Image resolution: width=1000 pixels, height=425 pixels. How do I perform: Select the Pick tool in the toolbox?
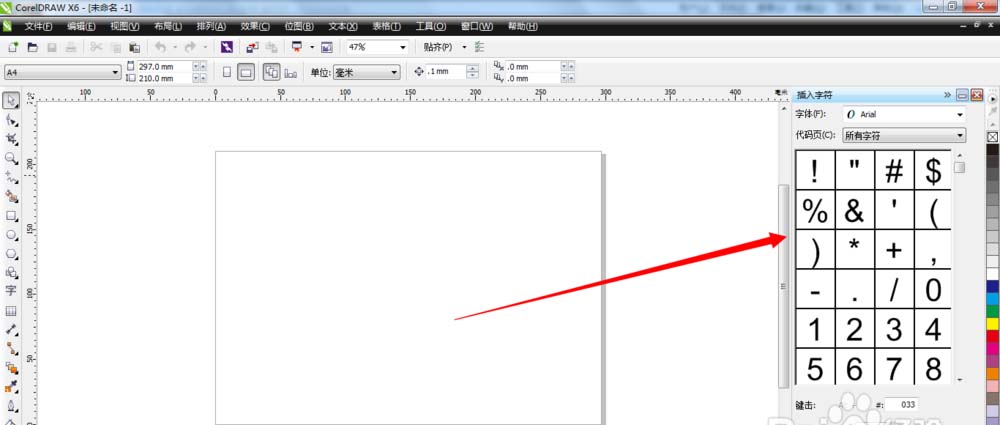pyautogui.click(x=11, y=100)
